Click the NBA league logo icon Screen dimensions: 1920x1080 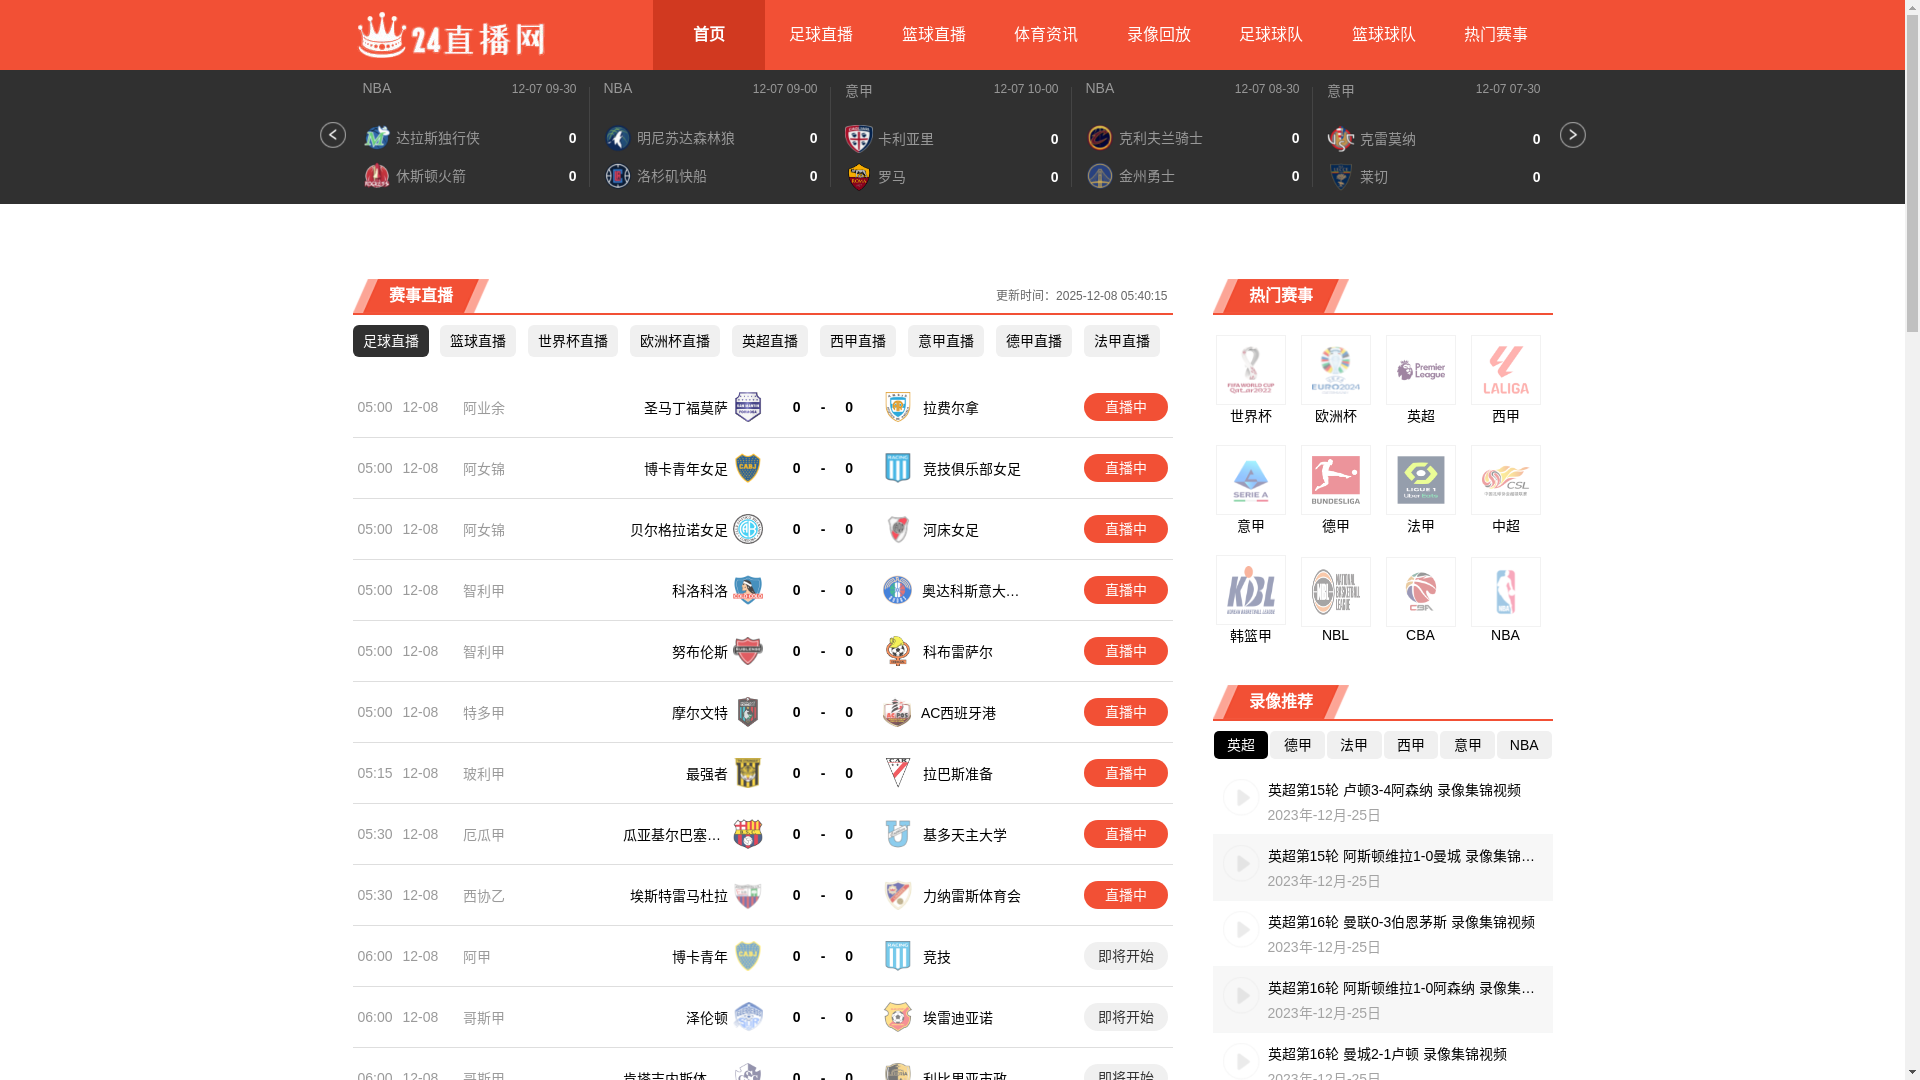click(1505, 592)
